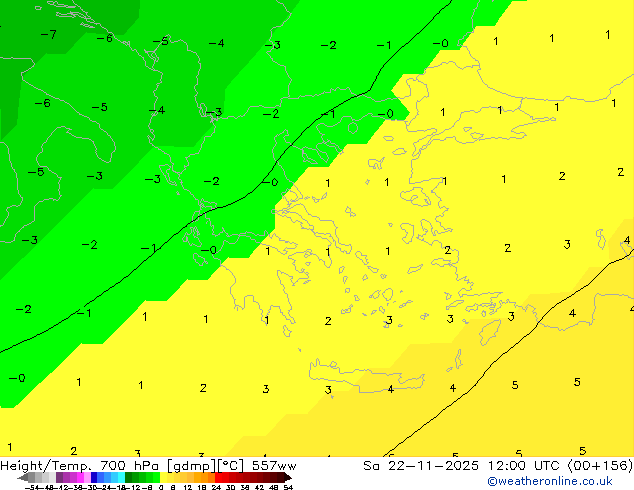Click the legend scale label '24'
Image resolution: width=634 pixels, height=490 pixels.
[x=216, y=487]
